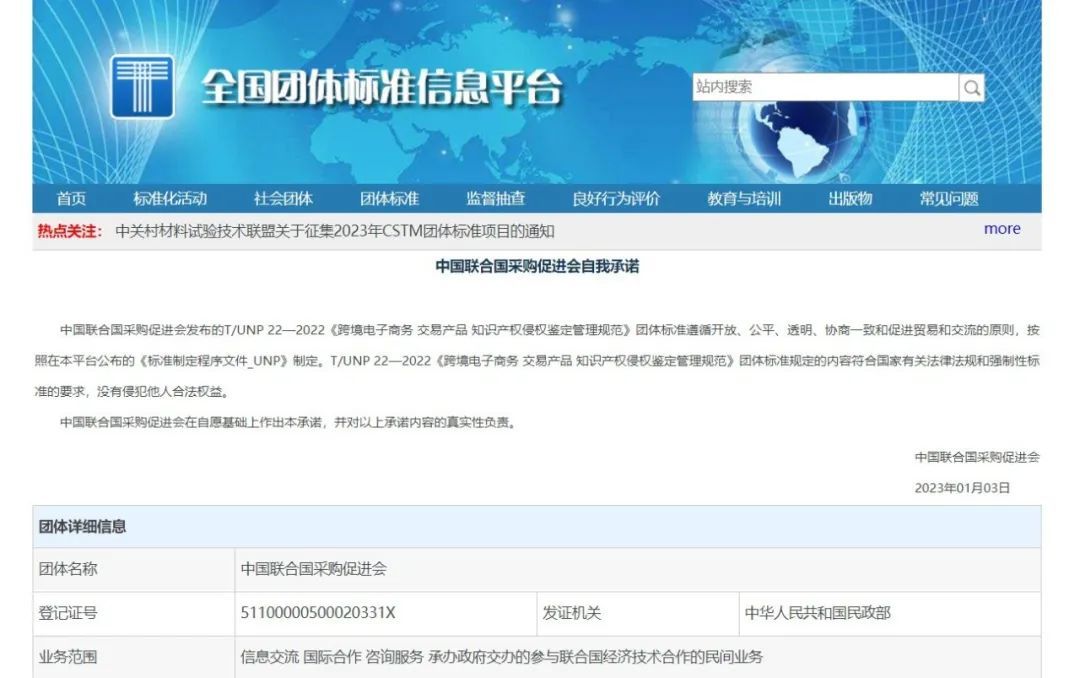Select the 中国联合国采购促进会自我承诺 heading

537,266
